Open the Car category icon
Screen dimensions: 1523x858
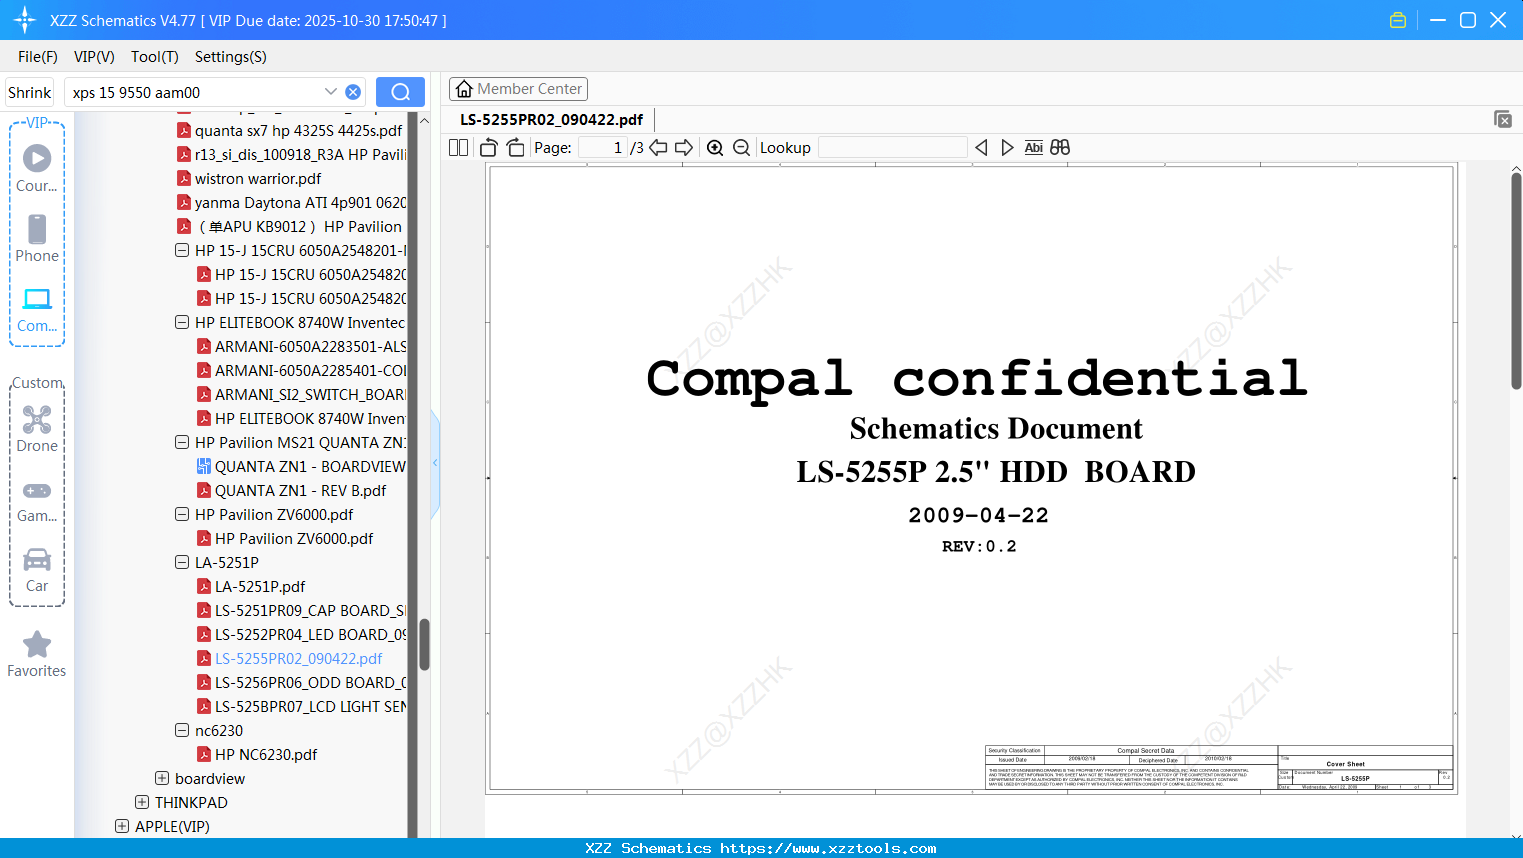point(37,569)
